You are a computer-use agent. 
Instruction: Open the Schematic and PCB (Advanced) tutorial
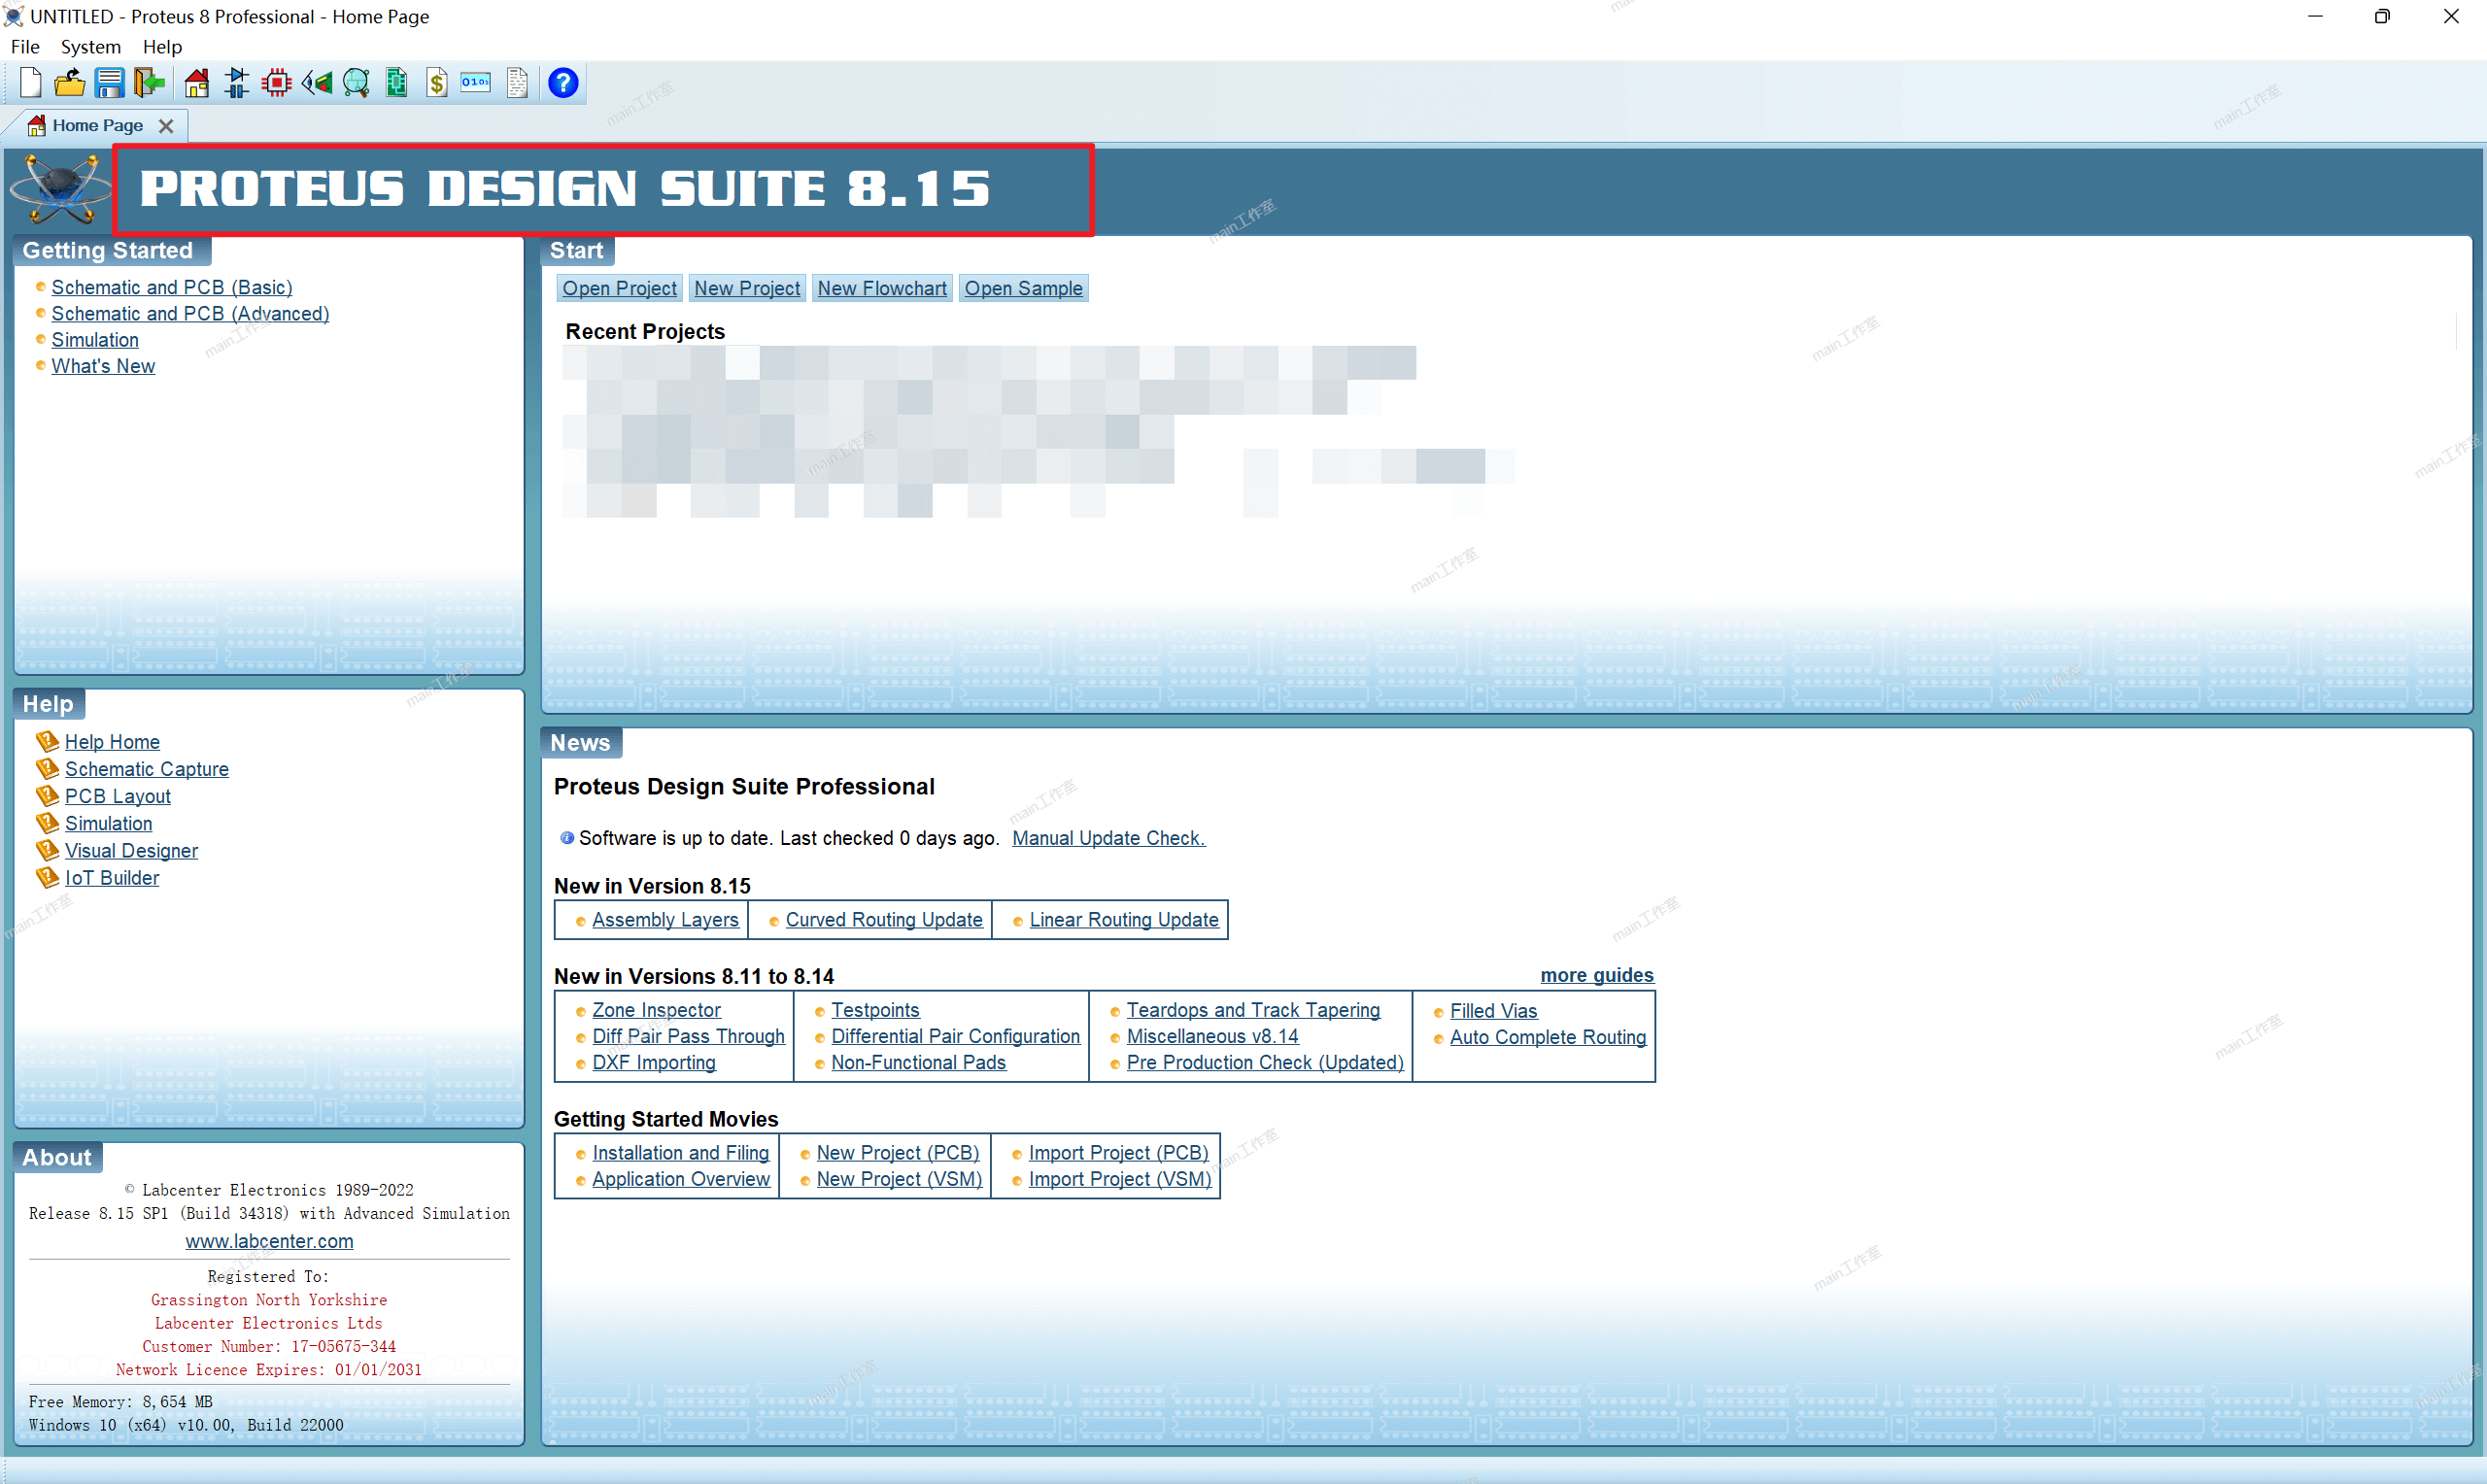pos(190,314)
